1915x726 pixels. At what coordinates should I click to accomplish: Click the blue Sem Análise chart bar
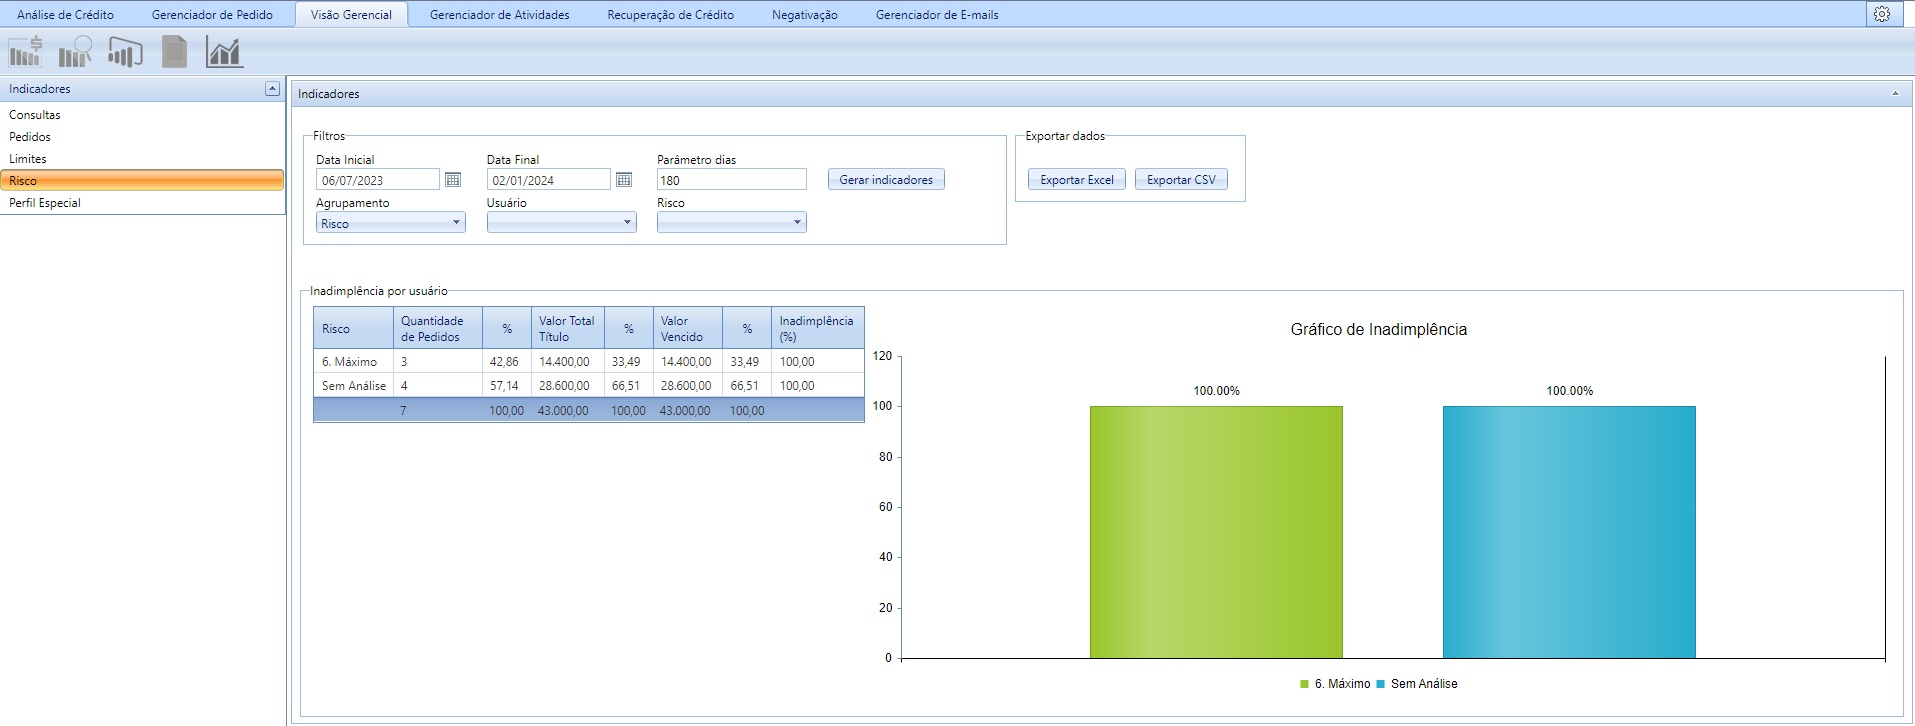point(1569,532)
